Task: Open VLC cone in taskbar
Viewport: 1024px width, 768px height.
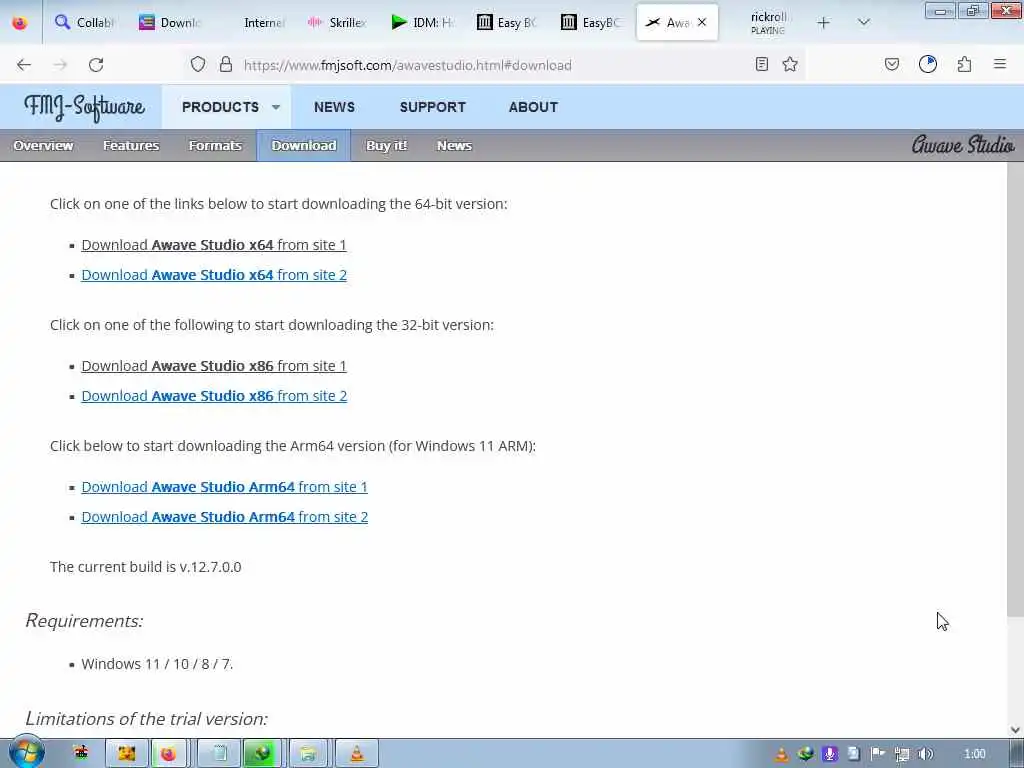Action: click(357, 754)
